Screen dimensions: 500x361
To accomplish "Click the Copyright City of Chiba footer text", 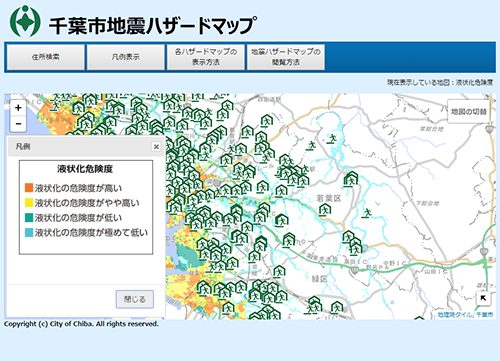I will point(81,324).
